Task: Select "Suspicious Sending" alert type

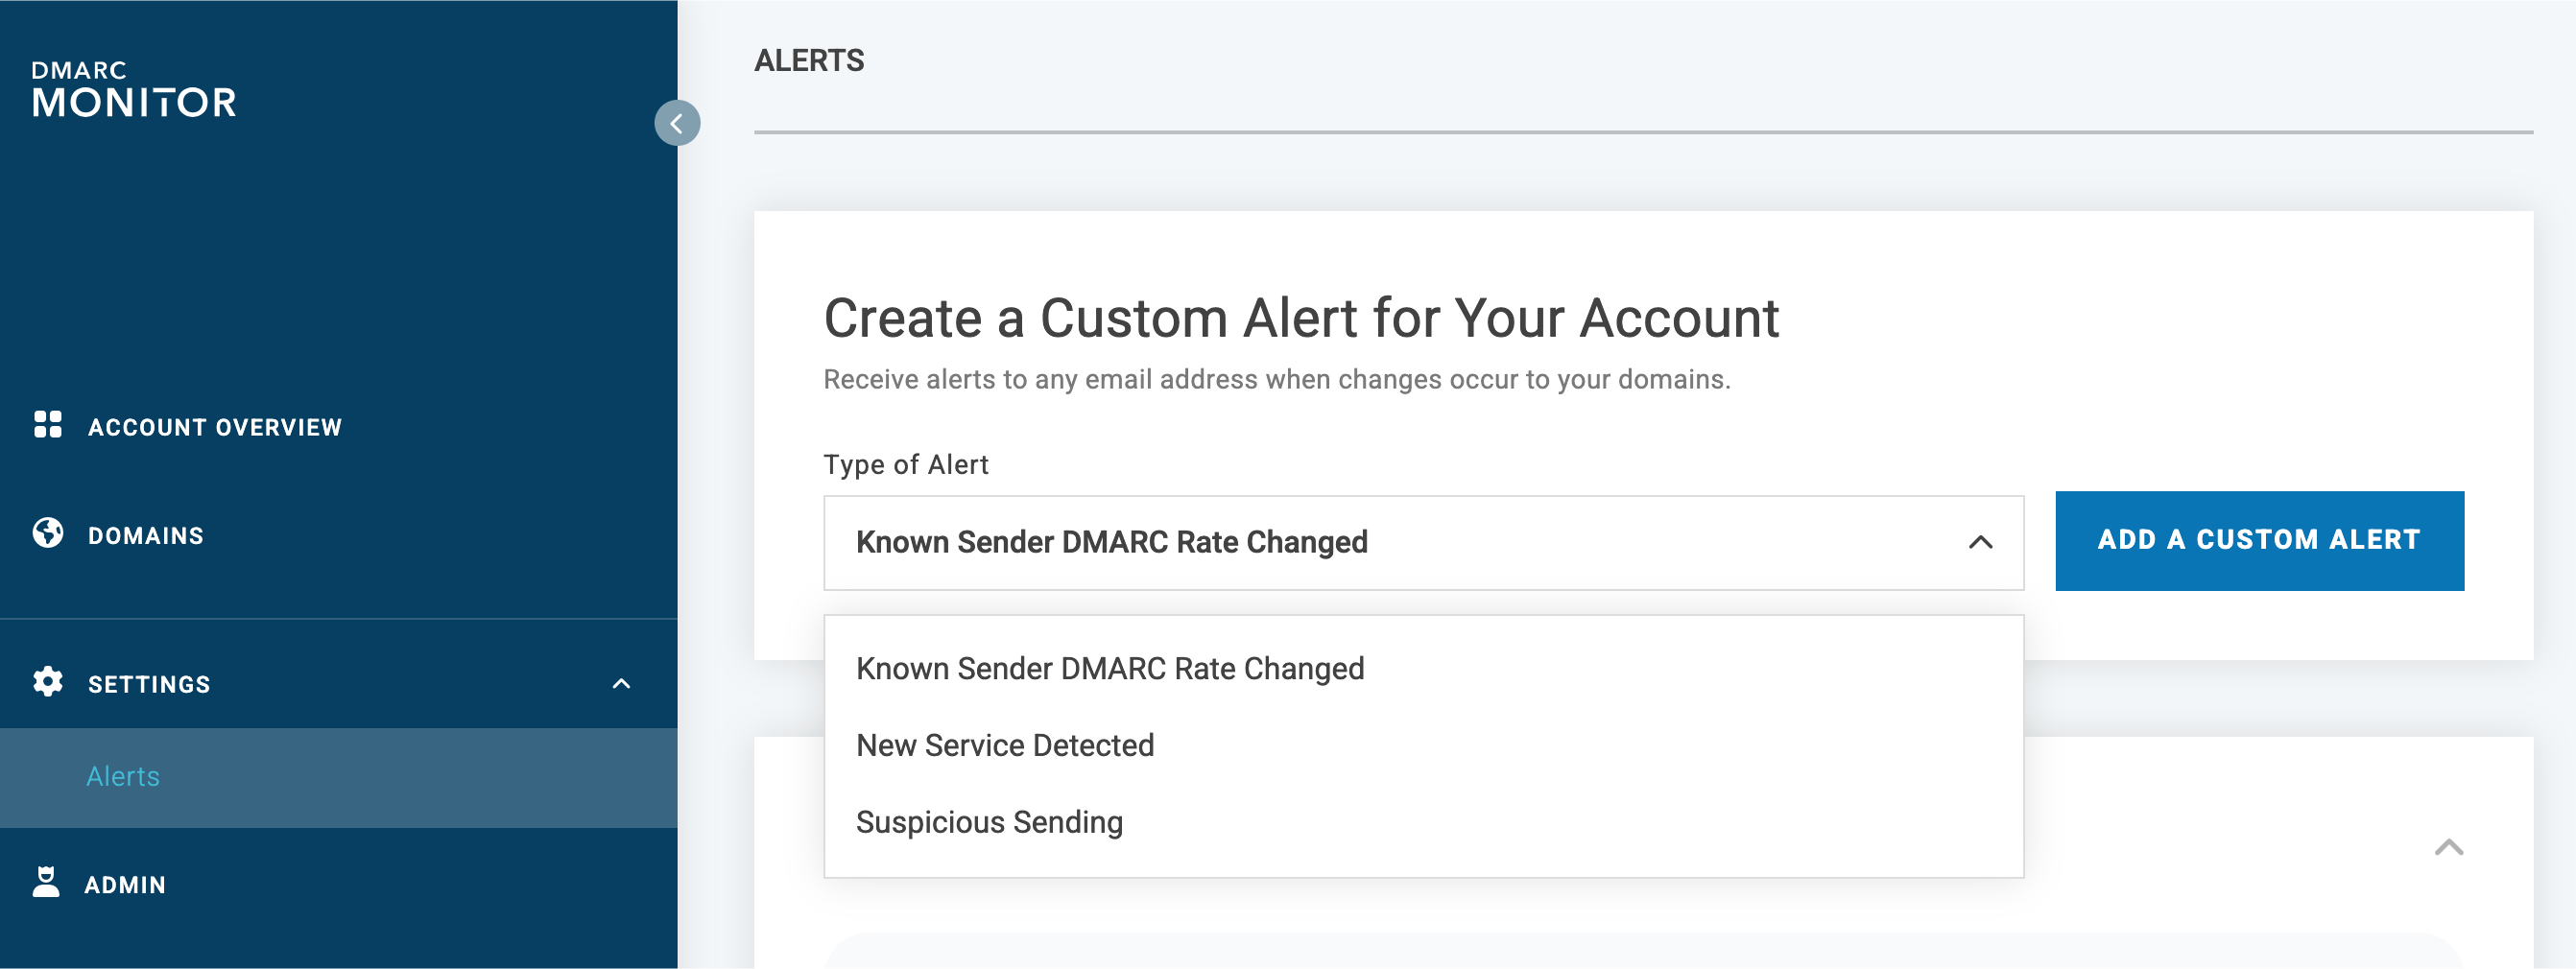Action: click(x=989, y=821)
